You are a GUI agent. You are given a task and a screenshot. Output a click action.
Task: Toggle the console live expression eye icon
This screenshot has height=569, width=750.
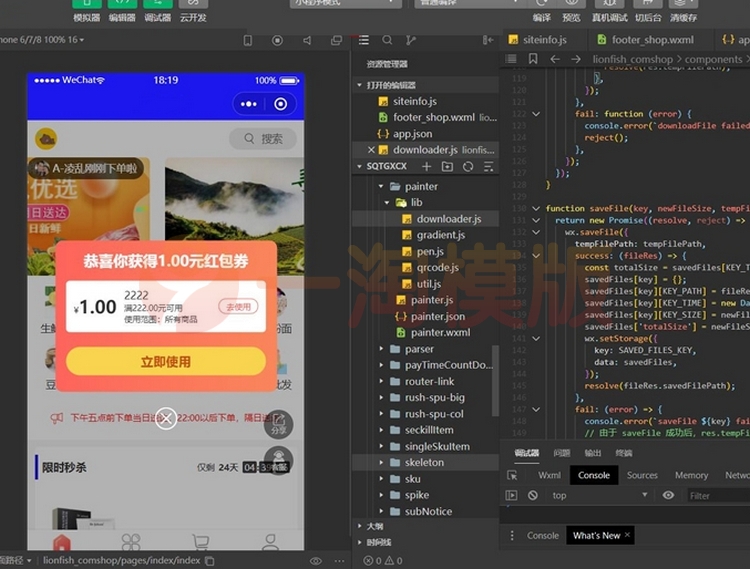(668, 495)
